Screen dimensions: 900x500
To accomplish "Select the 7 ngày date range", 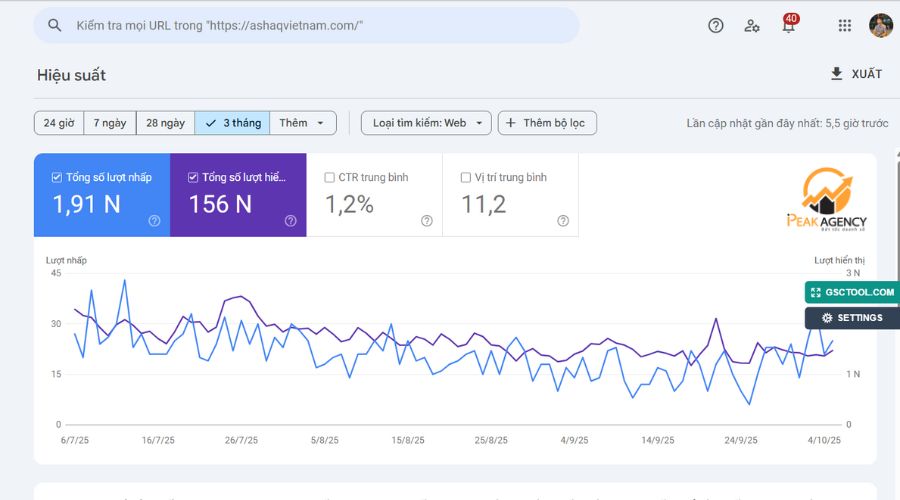I will [x=110, y=123].
